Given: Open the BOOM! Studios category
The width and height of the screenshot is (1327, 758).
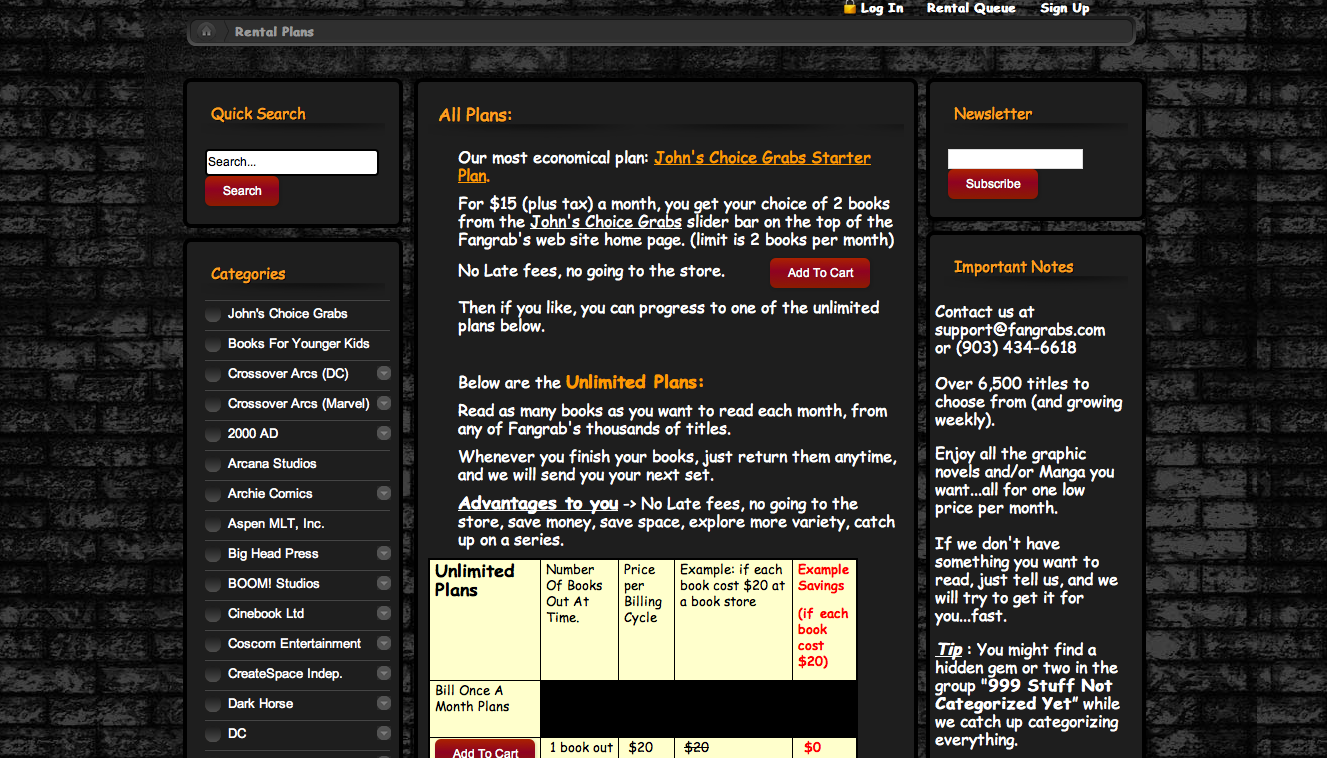Looking at the screenshot, I should pos(274,583).
